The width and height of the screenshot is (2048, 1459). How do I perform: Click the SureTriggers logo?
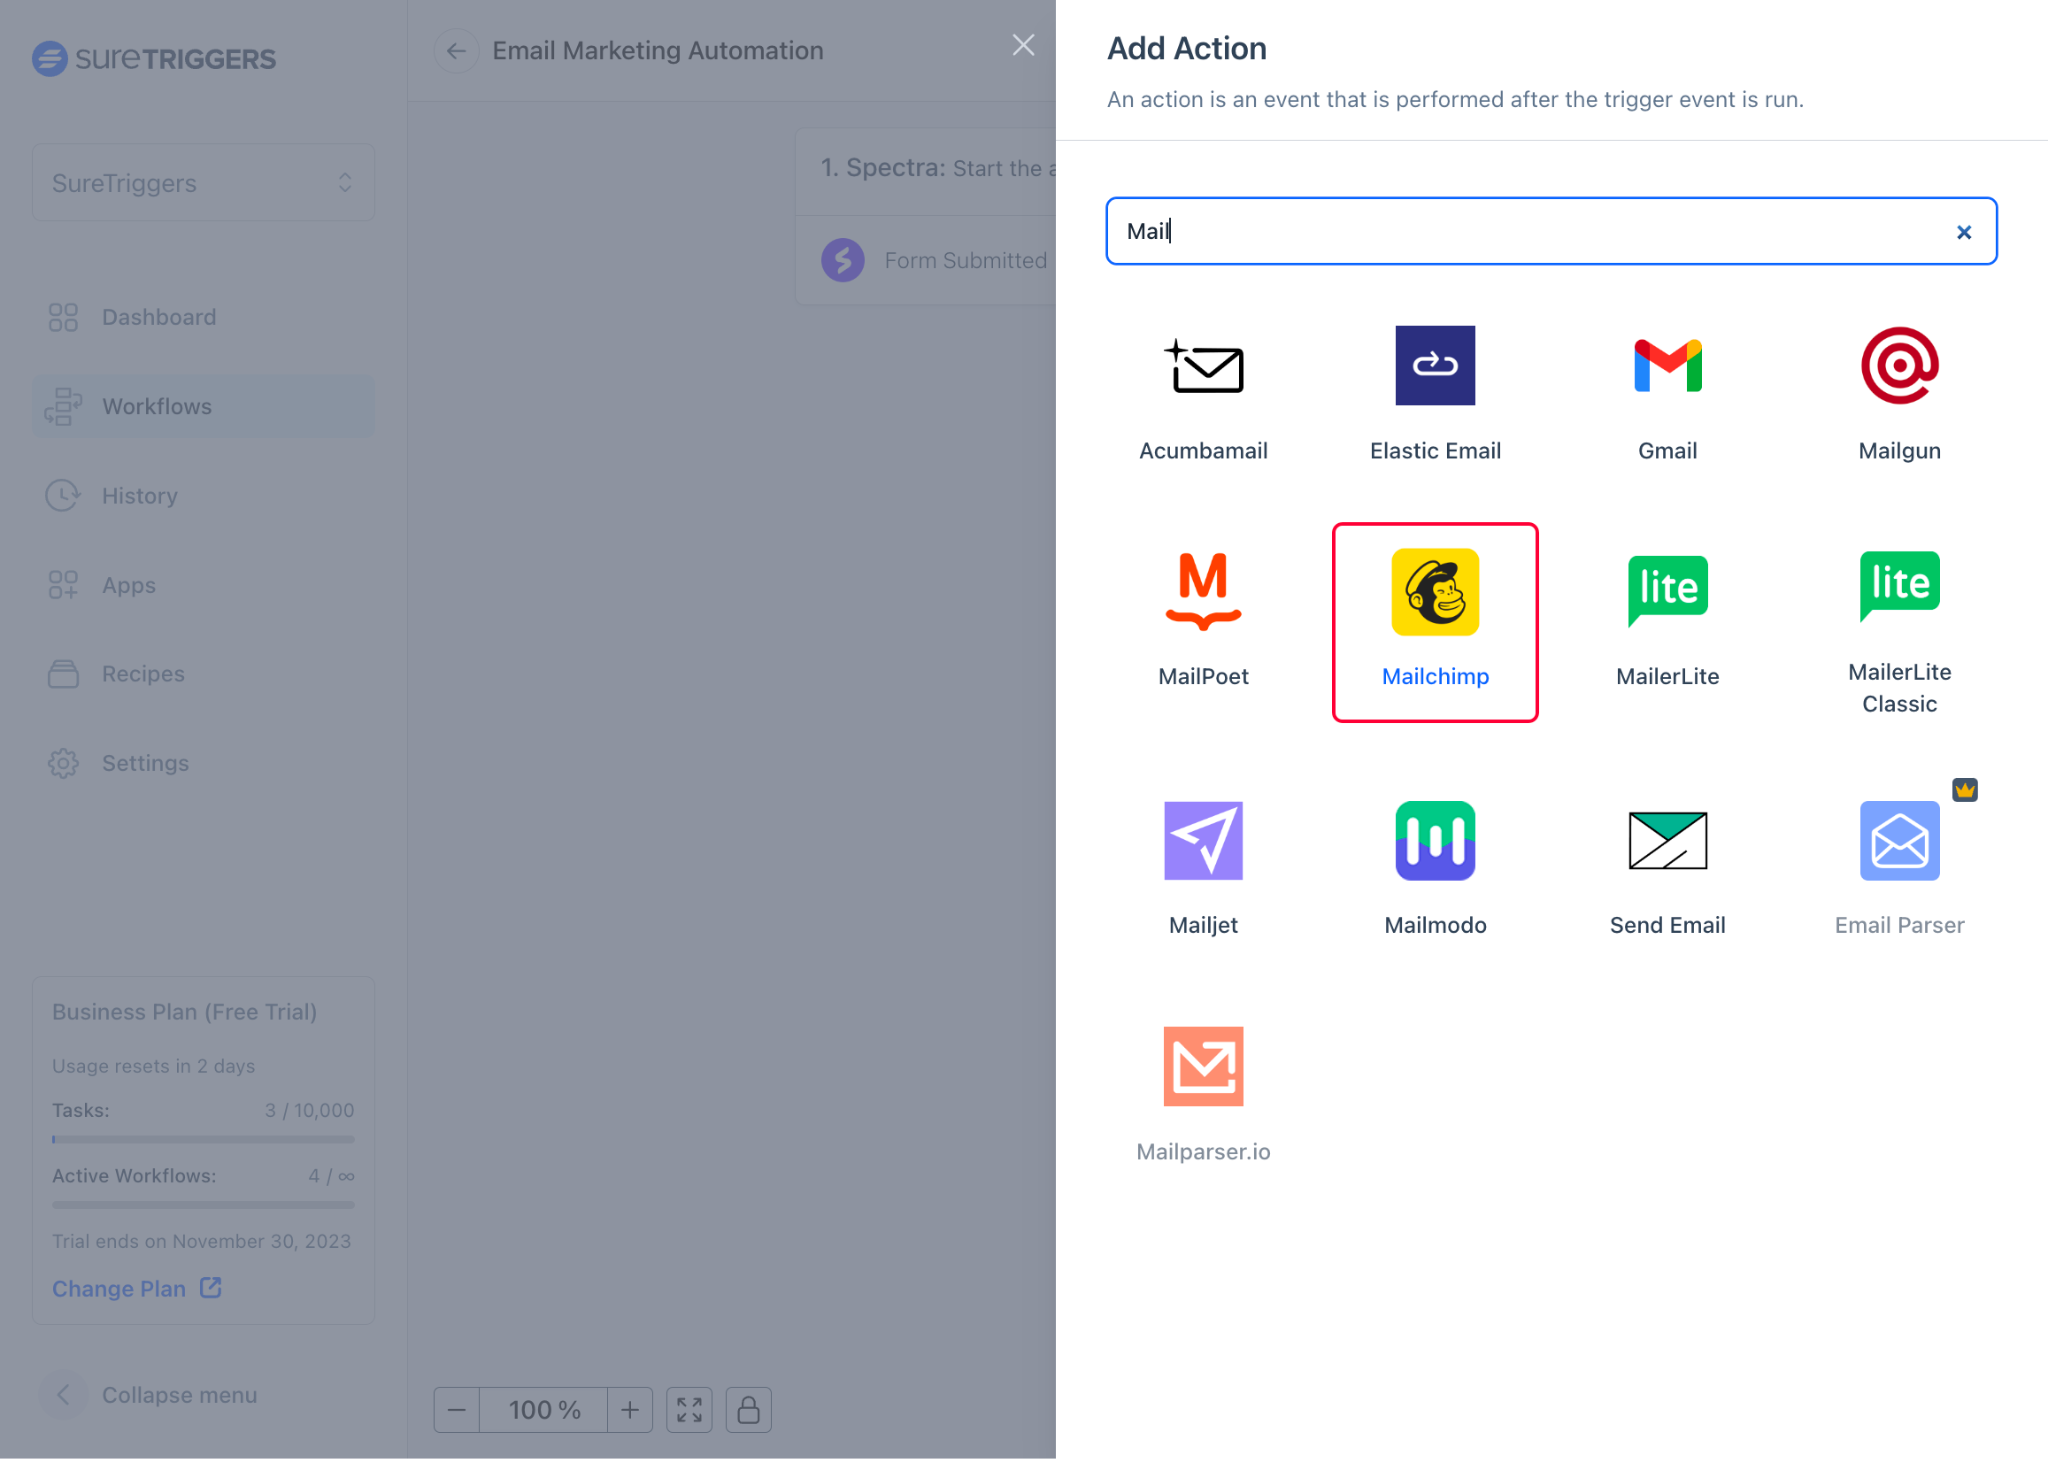(154, 58)
